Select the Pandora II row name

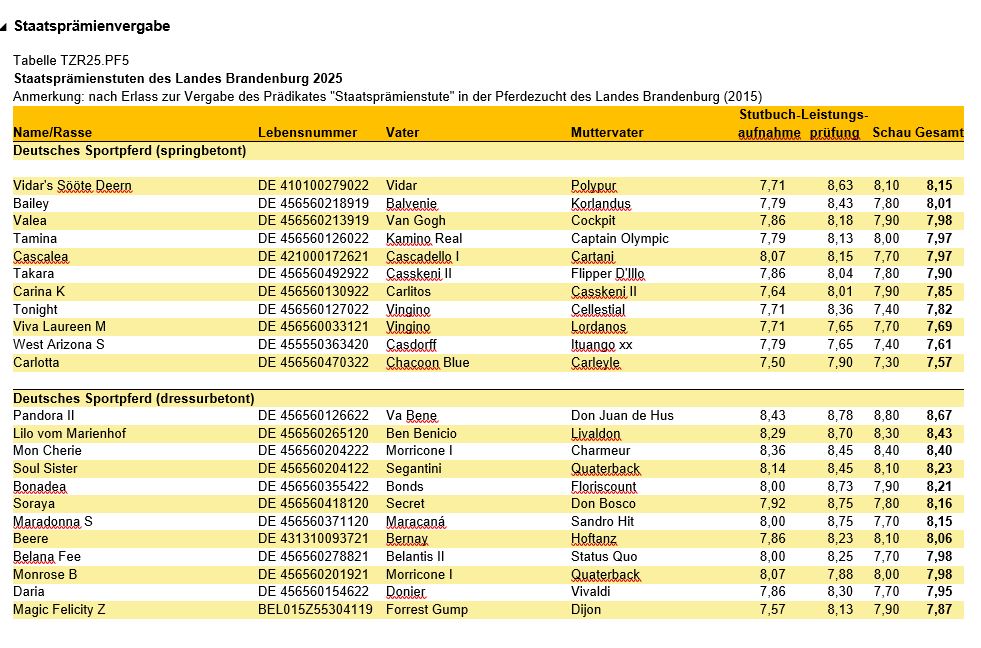44,415
